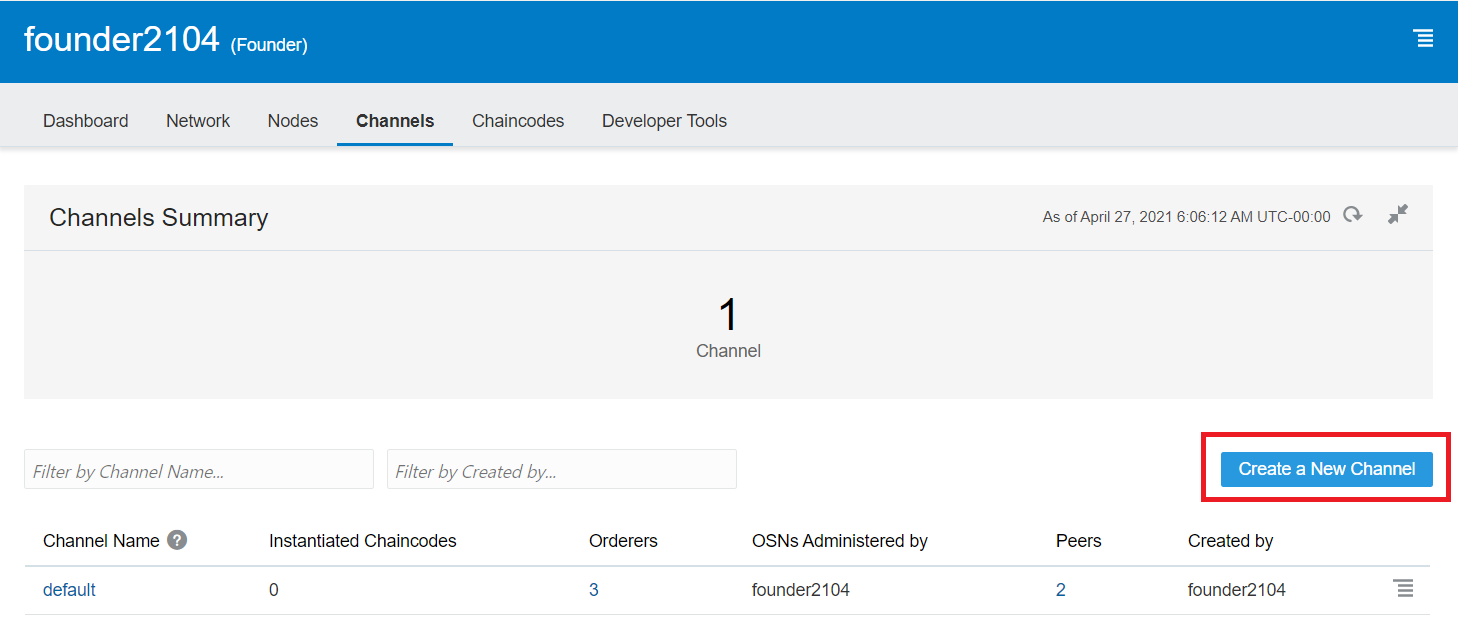Viewport: 1458px width, 629px height.
Task: Open the default channel link
Action: click(x=69, y=590)
